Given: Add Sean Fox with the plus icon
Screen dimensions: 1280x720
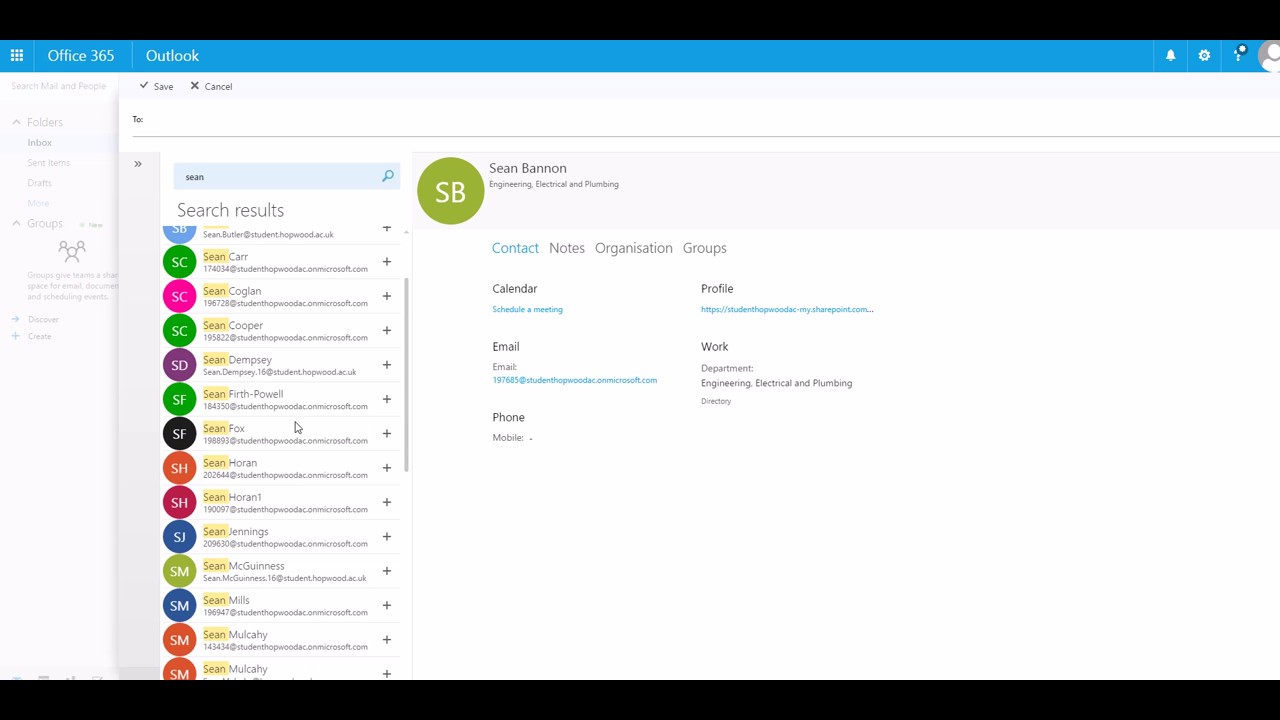Looking at the screenshot, I should click(387, 434).
